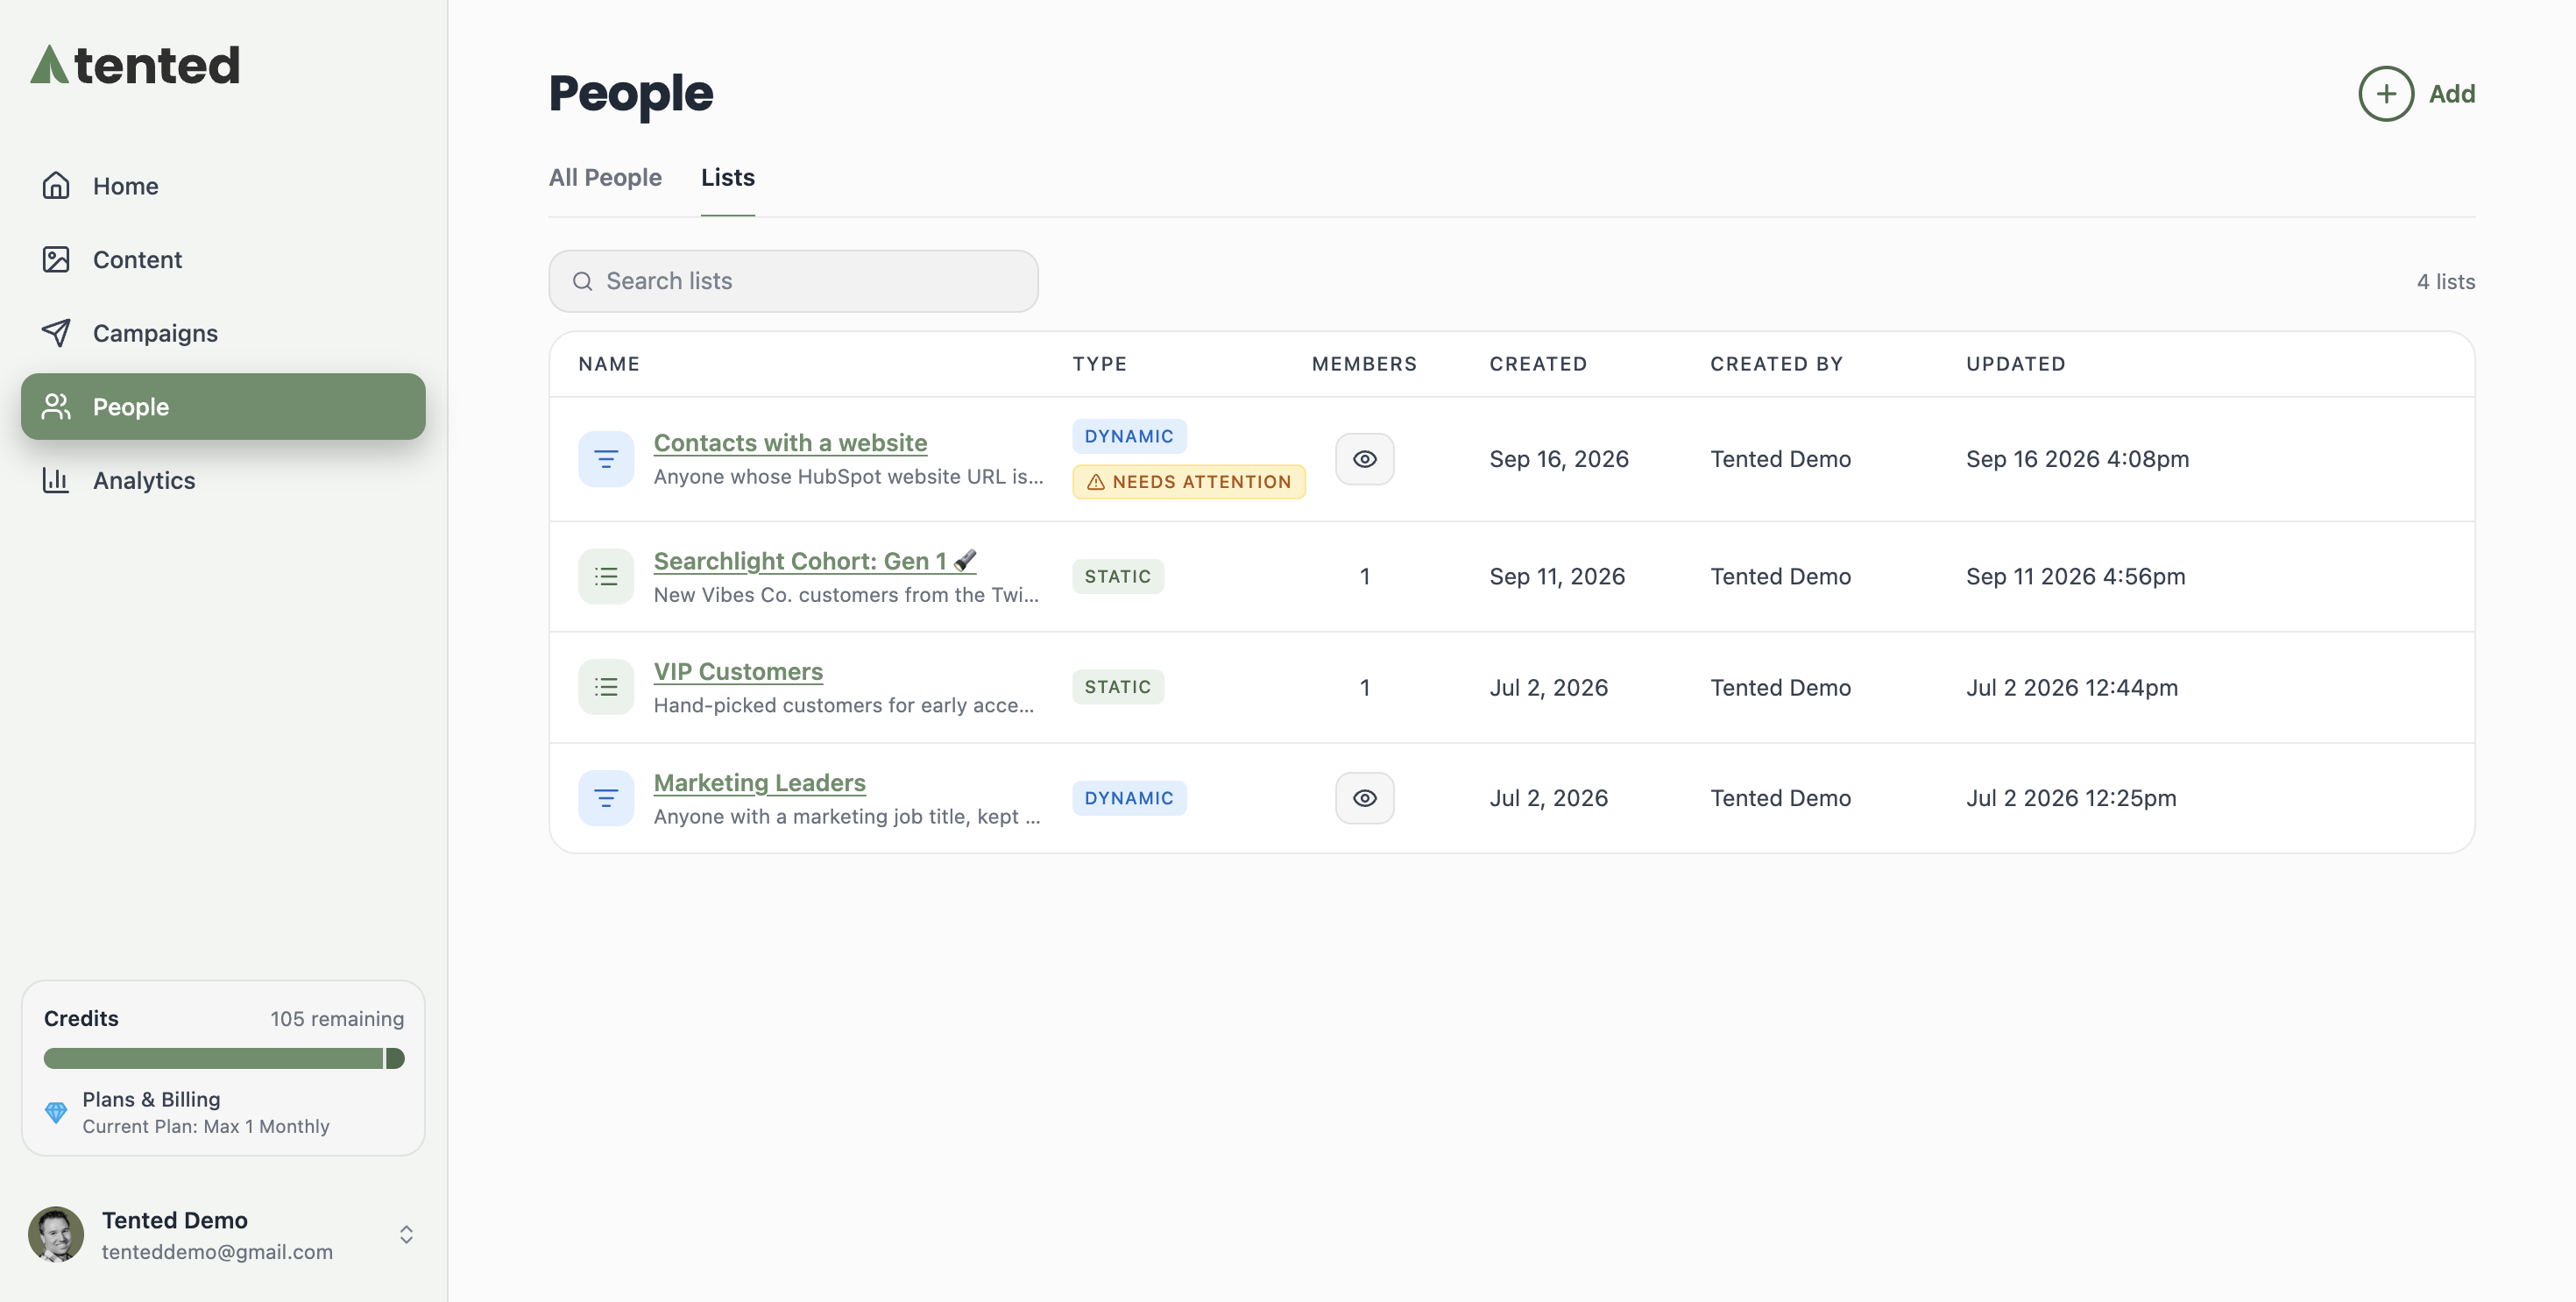Click the Static badge on Searchlight Cohort

pos(1118,576)
